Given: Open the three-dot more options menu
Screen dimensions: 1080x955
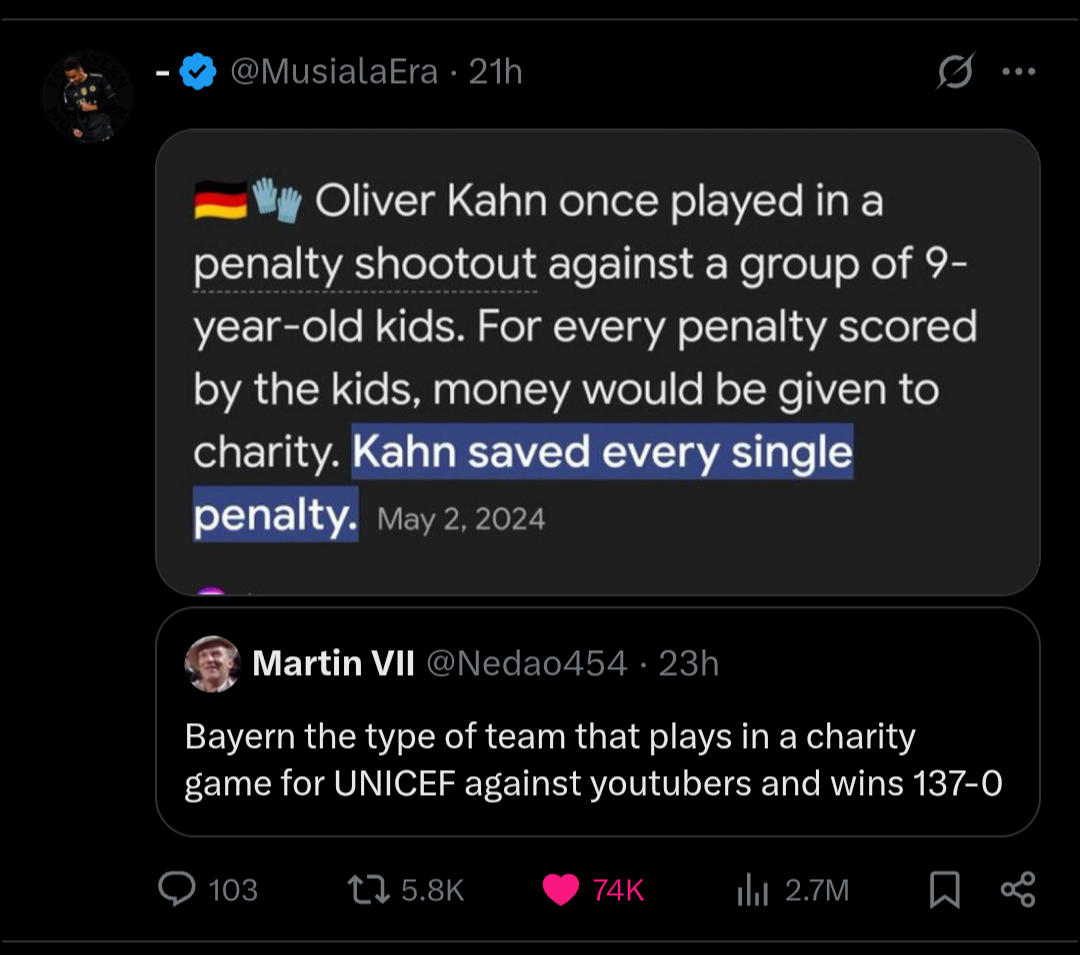Looking at the screenshot, I should pyautogui.click(x=1019, y=71).
